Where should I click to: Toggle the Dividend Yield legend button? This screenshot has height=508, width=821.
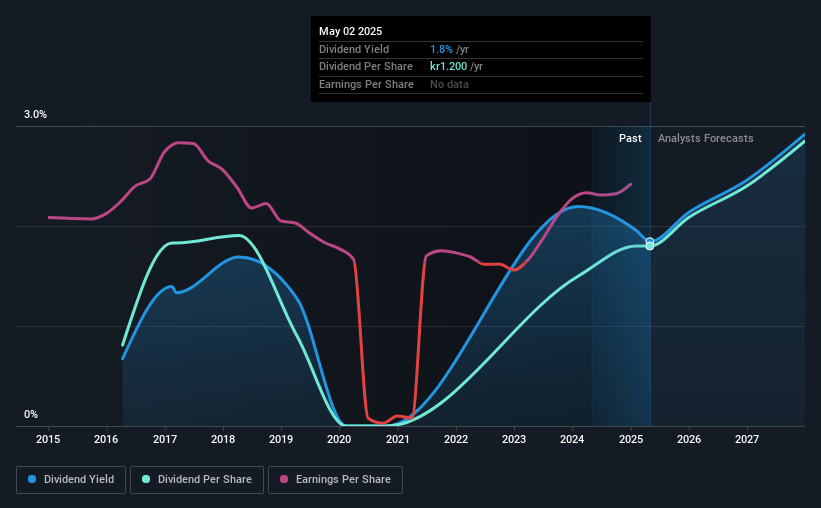click(71, 480)
